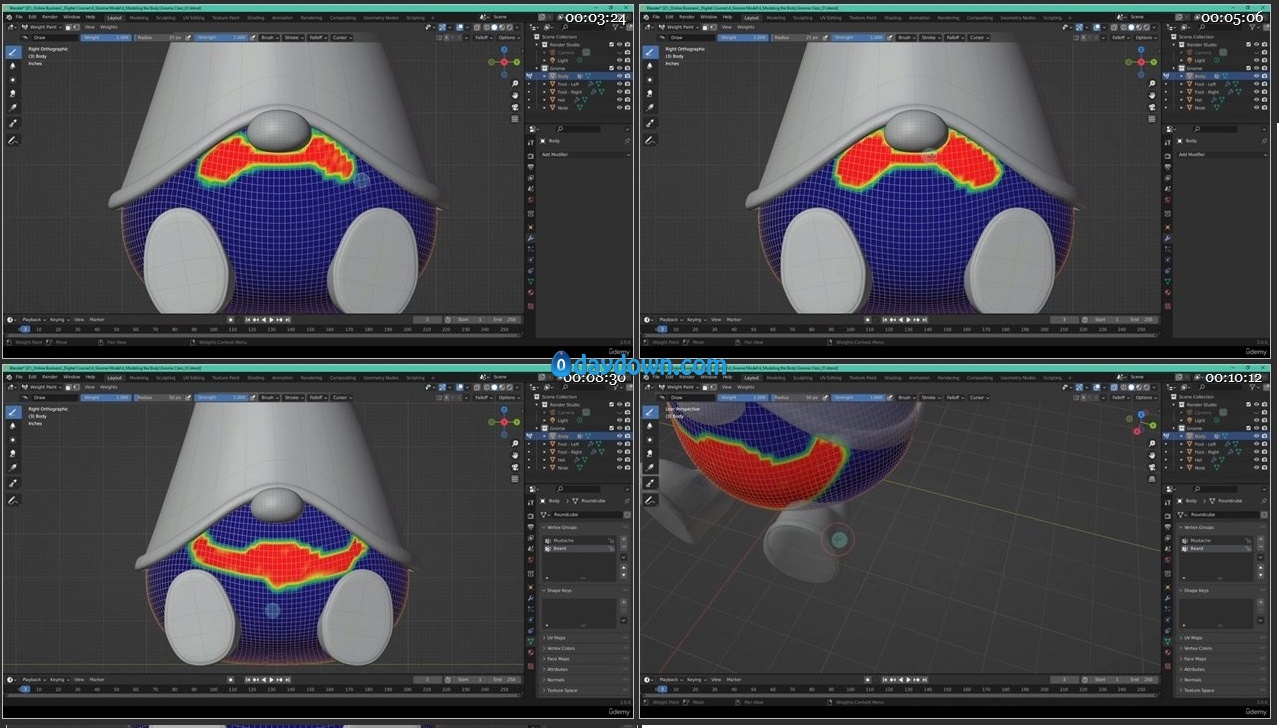Open the File menu in the 00:03:24 frame
Image resolution: width=1279 pixels, height=728 pixels.
(x=18, y=17)
